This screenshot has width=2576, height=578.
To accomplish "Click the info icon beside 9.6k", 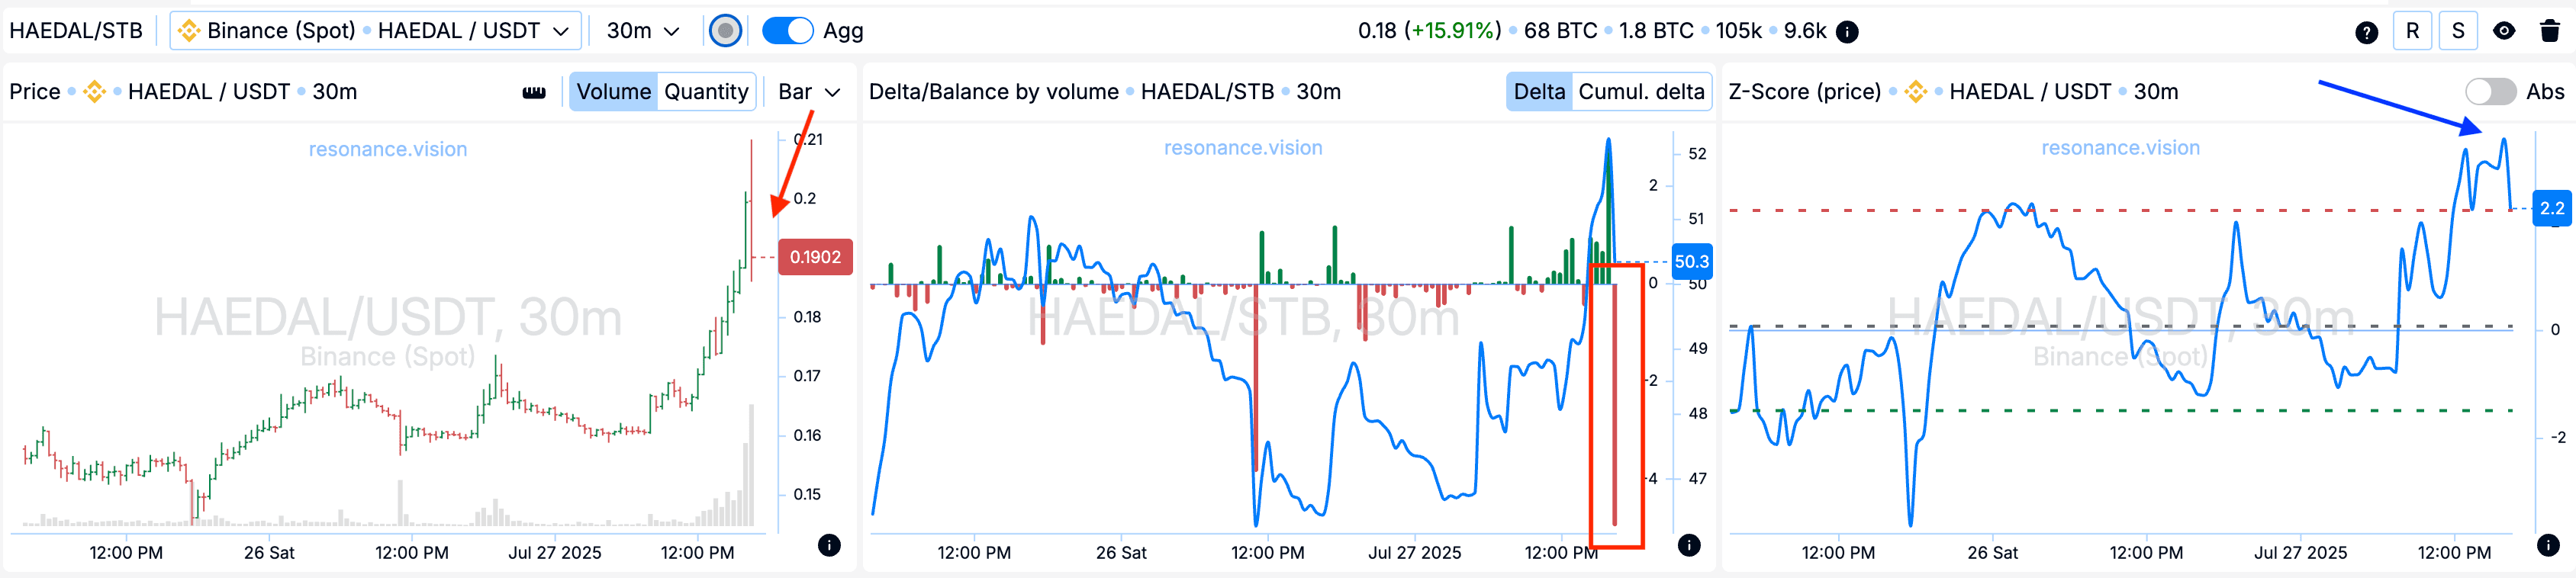I will 1848,32.
